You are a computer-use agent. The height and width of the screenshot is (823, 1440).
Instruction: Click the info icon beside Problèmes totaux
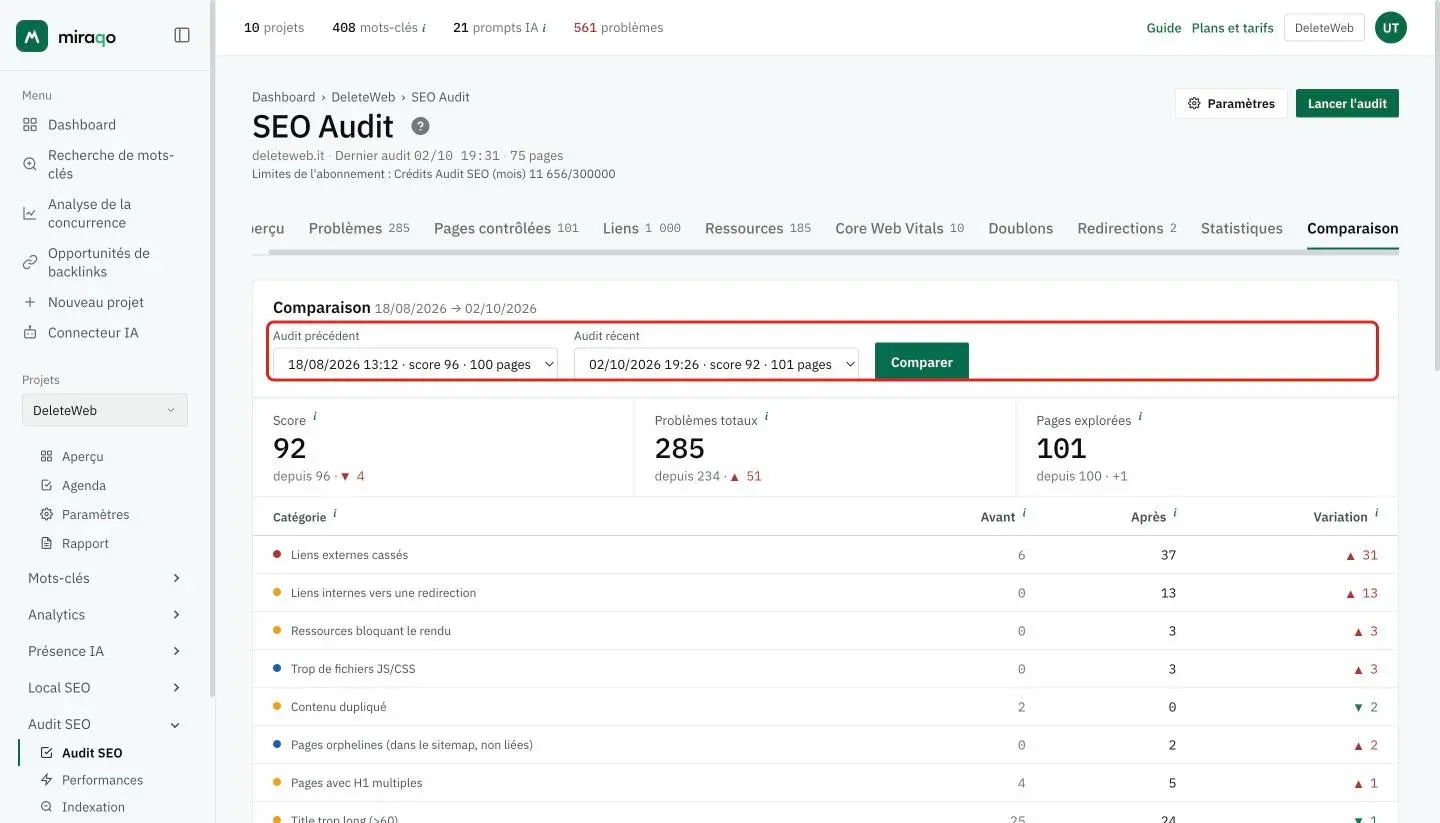[x=767, y=417]
